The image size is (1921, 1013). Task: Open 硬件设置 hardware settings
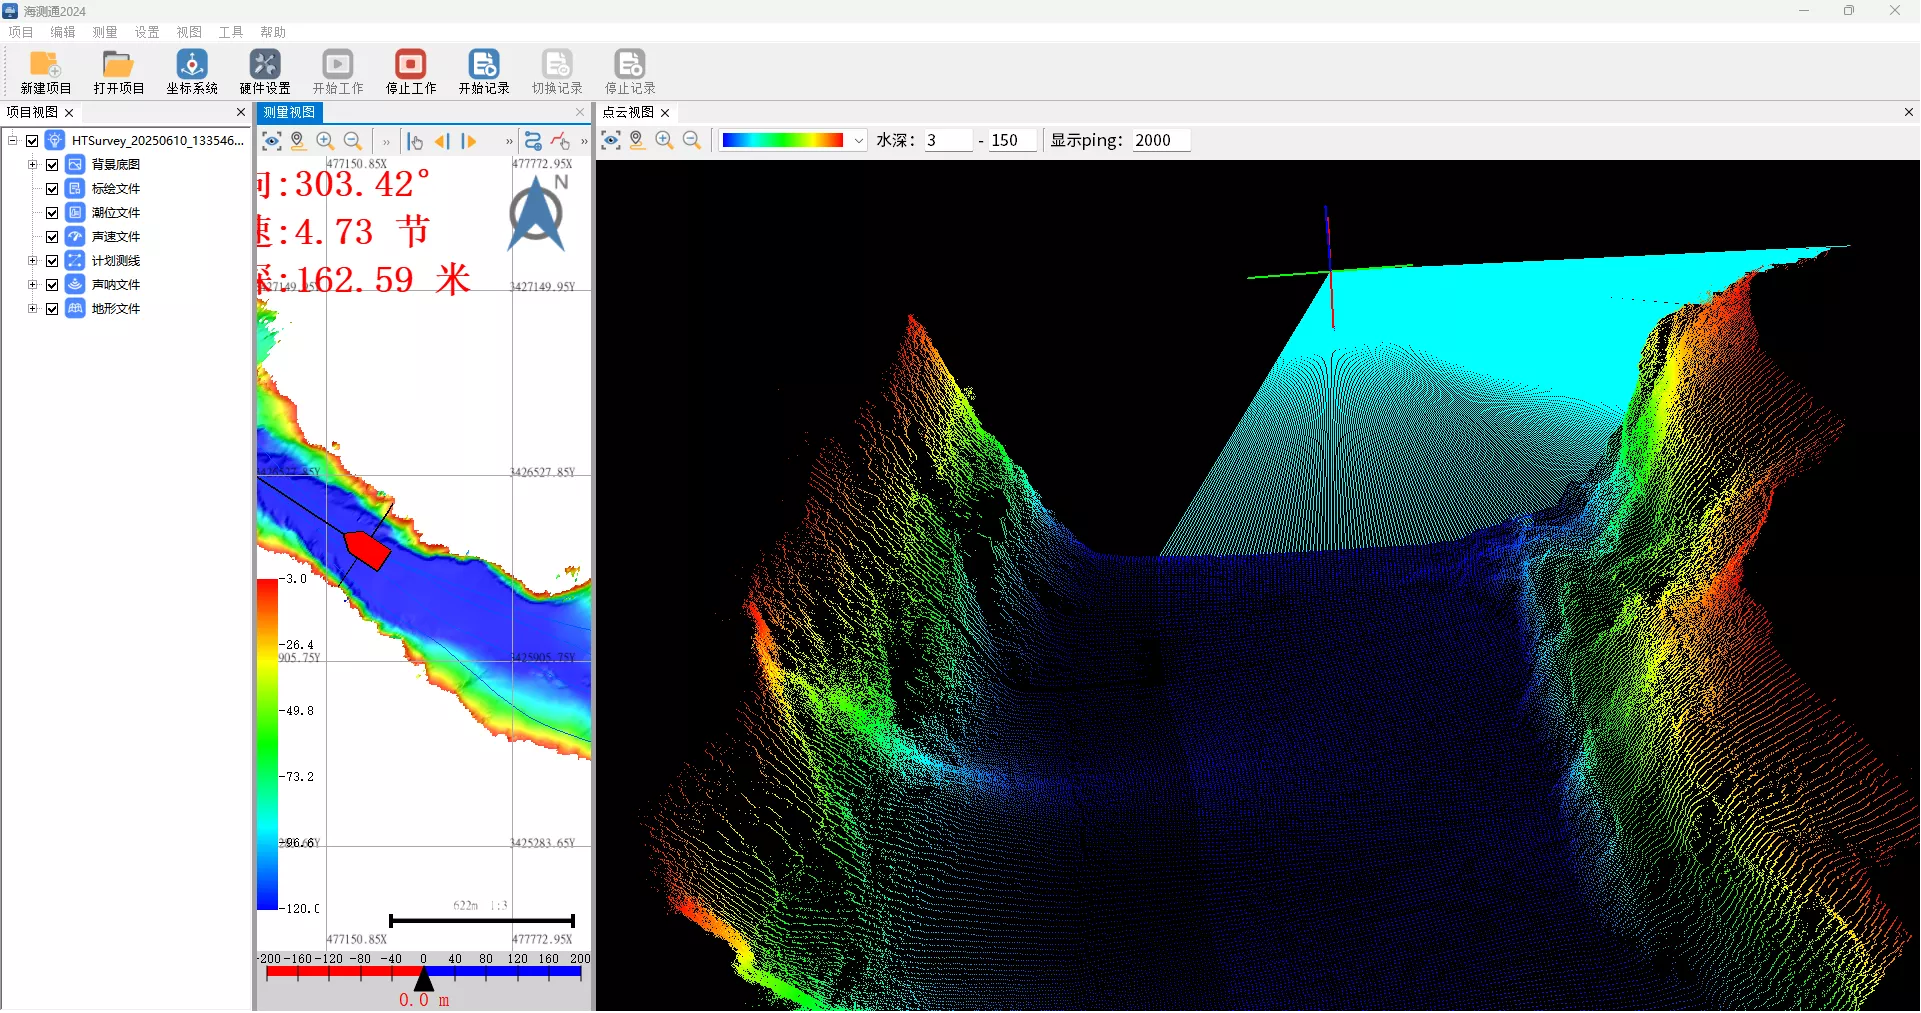coord(265,64)
